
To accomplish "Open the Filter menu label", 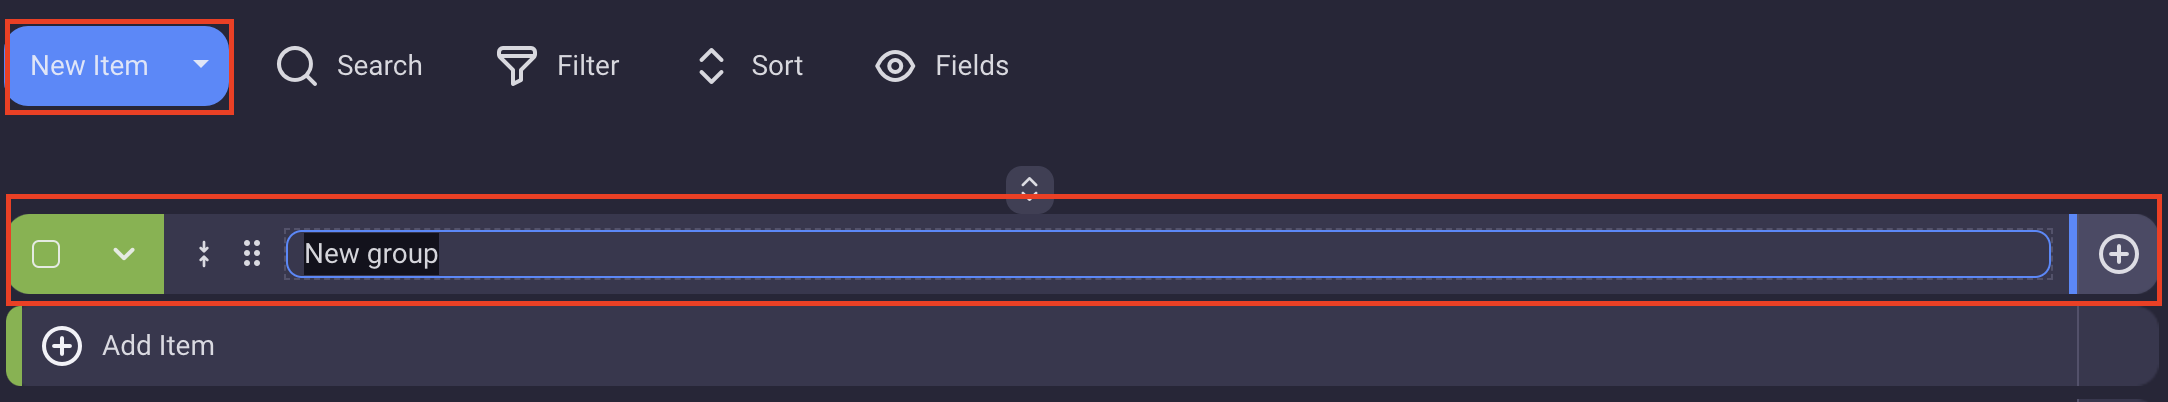I will (x=588, y=66).
